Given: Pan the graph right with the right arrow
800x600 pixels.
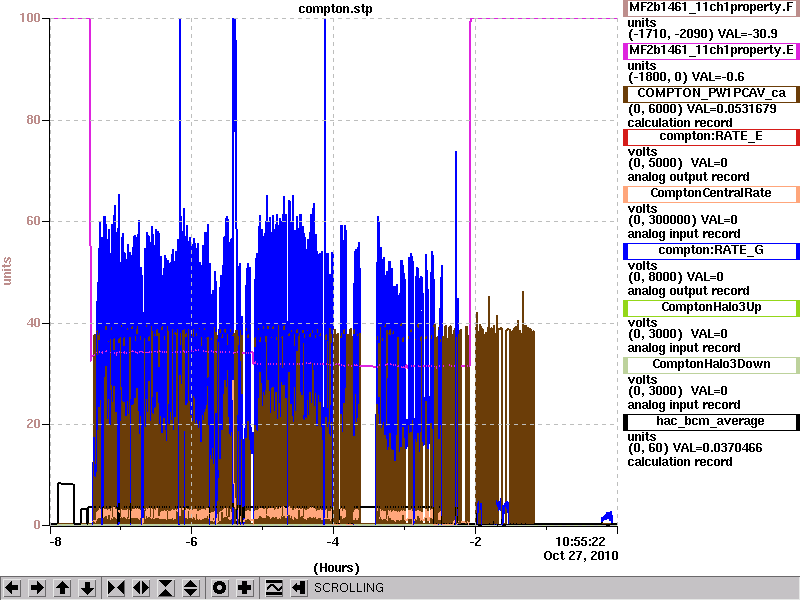Looking at the screenshot, I should [37, 588].
